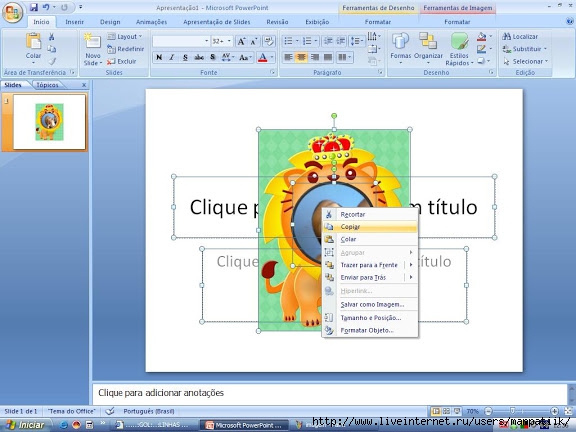Zoom out with minus button
Screen dimensions: 576x432
click(488, 411)
